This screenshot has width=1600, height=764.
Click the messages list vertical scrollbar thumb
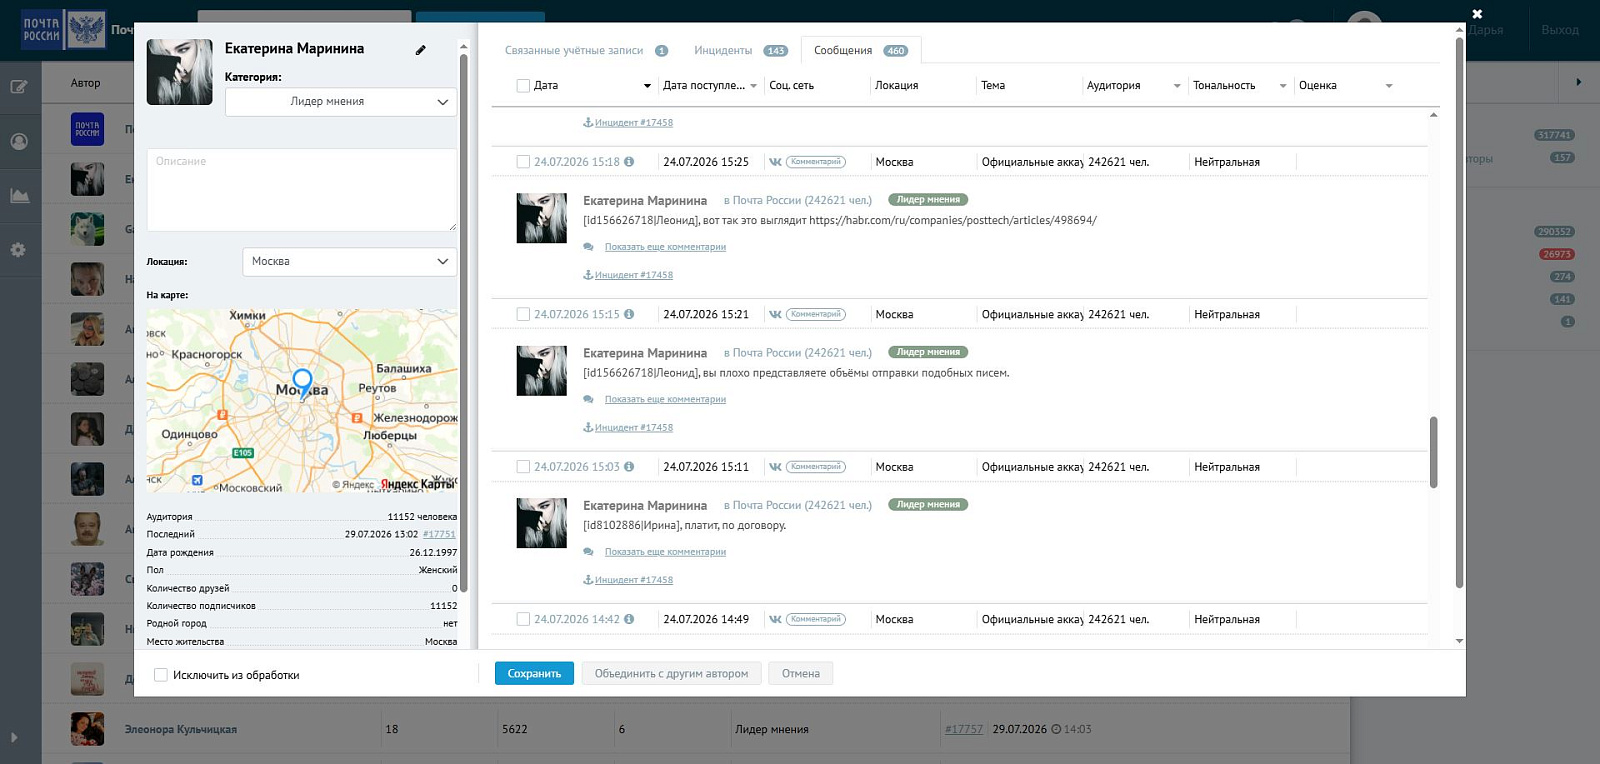coord(1433,452)
